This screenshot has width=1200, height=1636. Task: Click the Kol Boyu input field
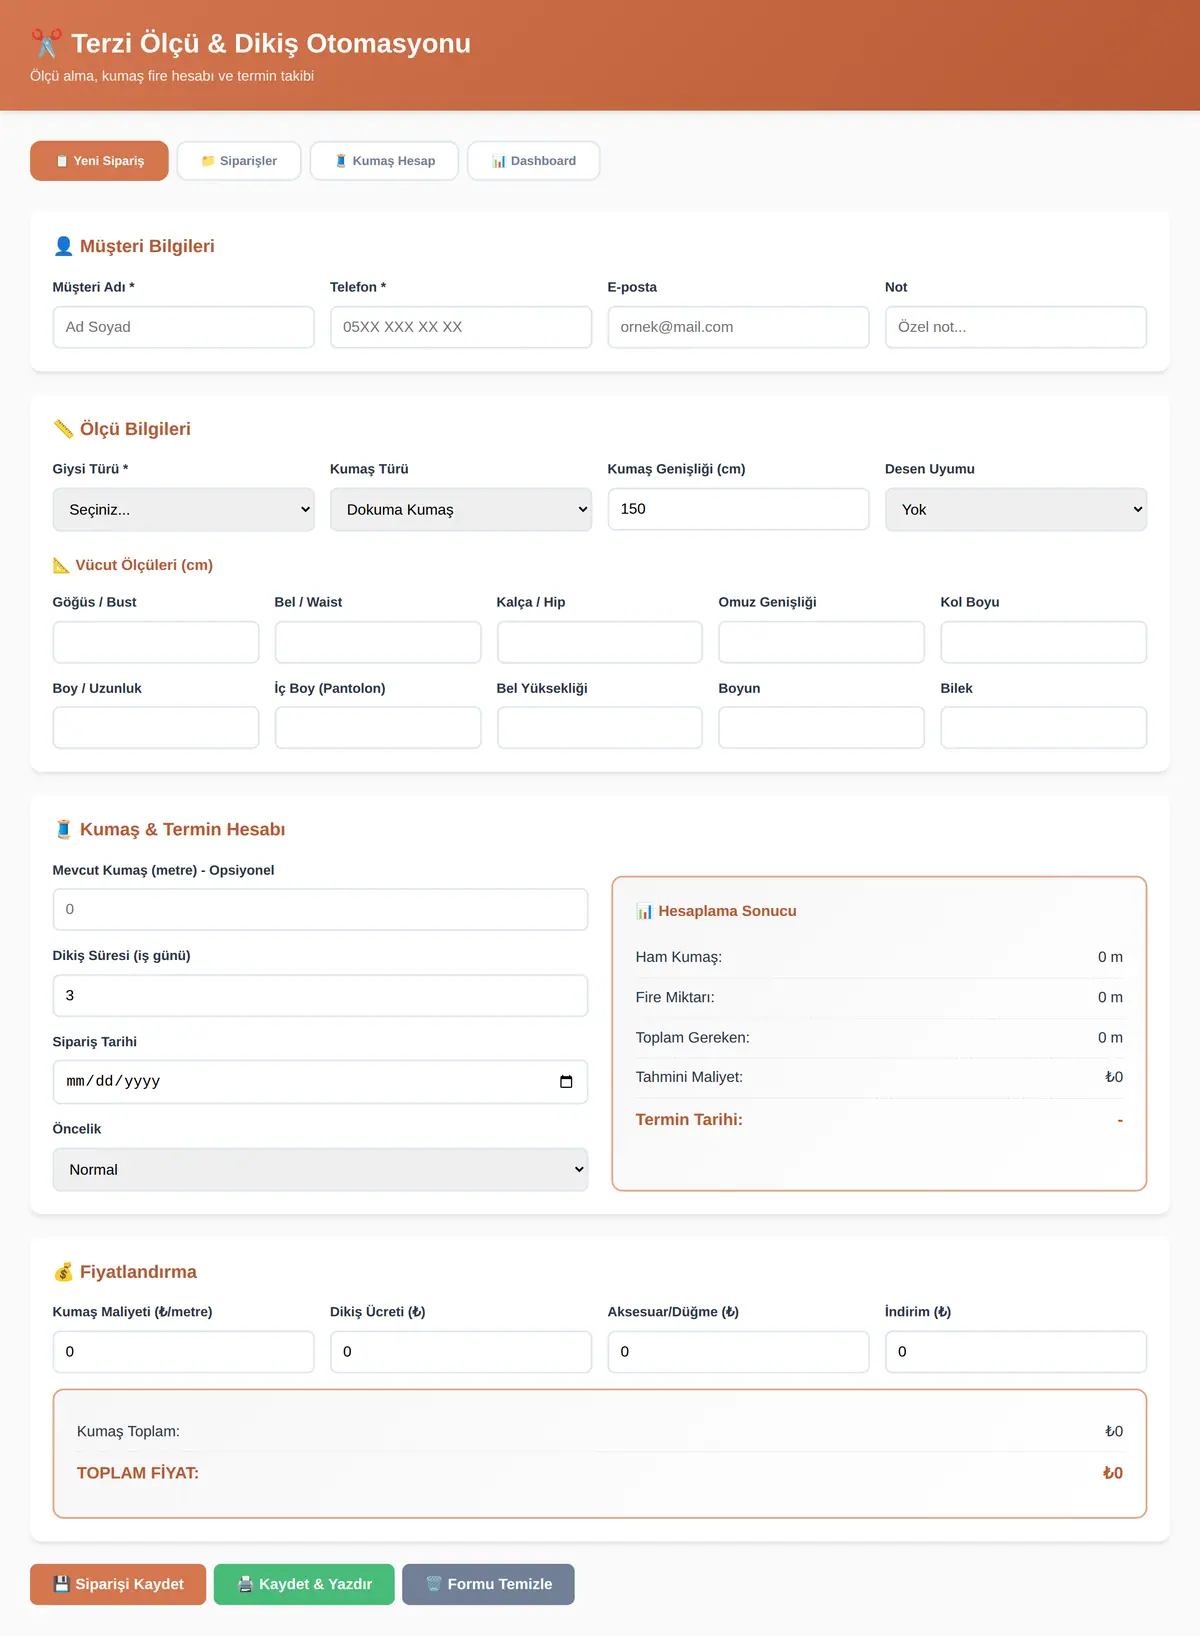pos(1044,642)
